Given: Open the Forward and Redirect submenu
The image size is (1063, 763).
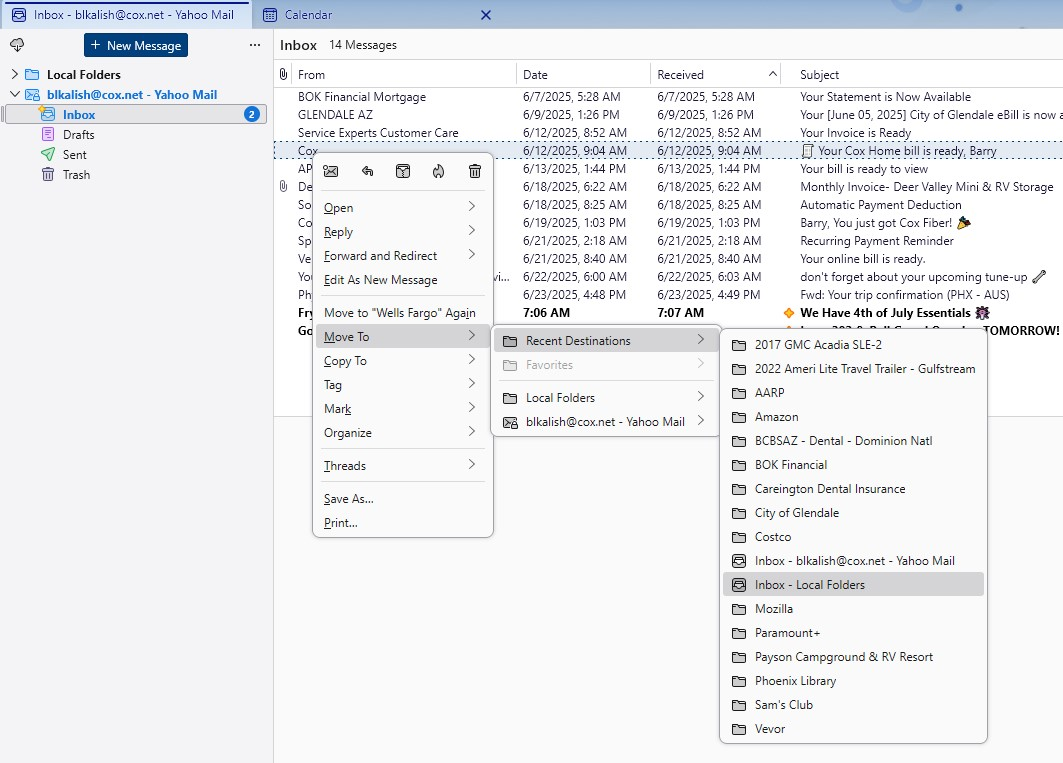Looking at the screenshot, I should tap(403, 256).
